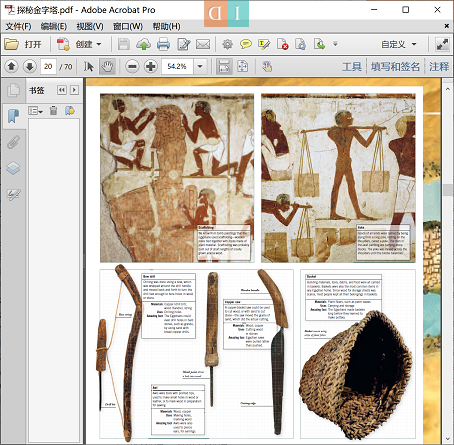
Task: Open the signatures panel icon
Action: point(13,194)
